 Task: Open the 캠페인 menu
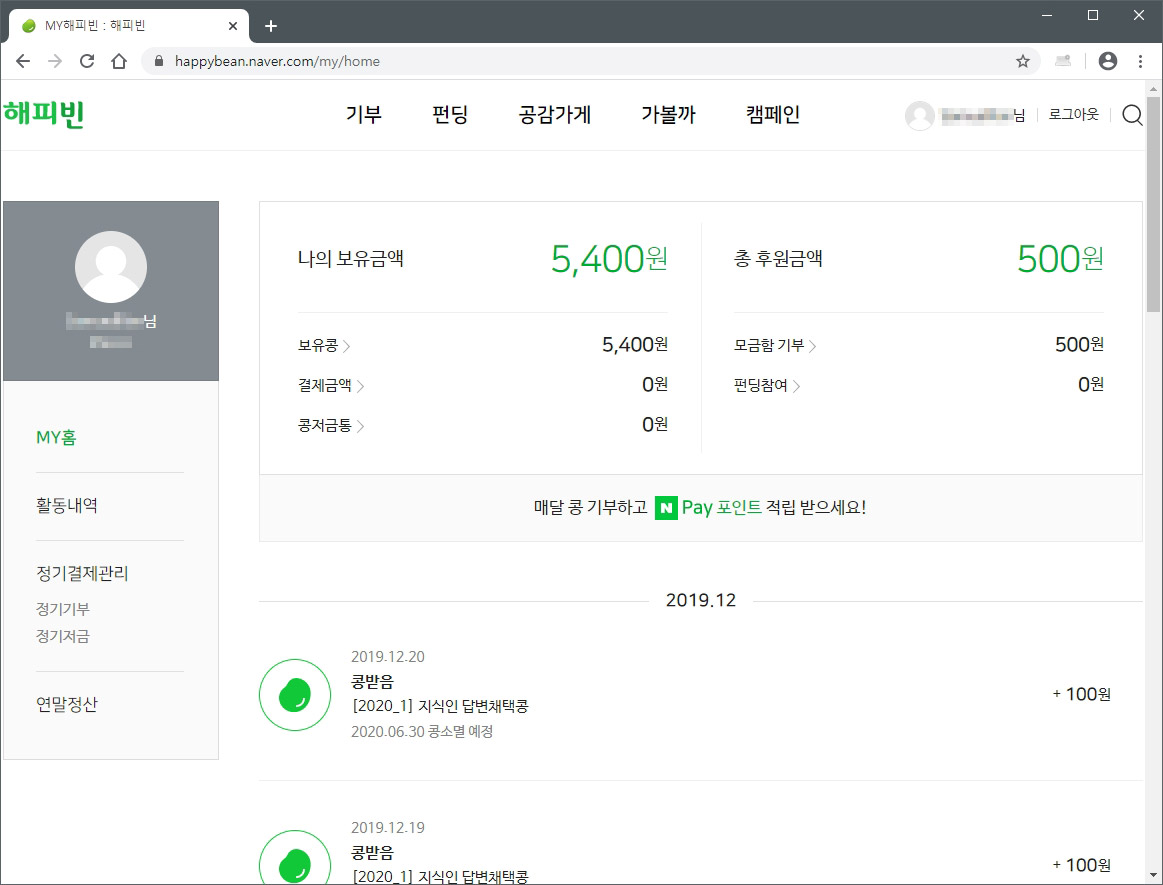point(773,114)
